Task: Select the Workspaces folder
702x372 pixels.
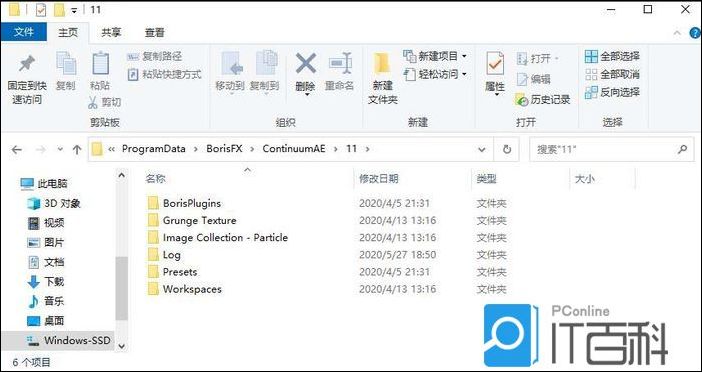Action: 184,289
